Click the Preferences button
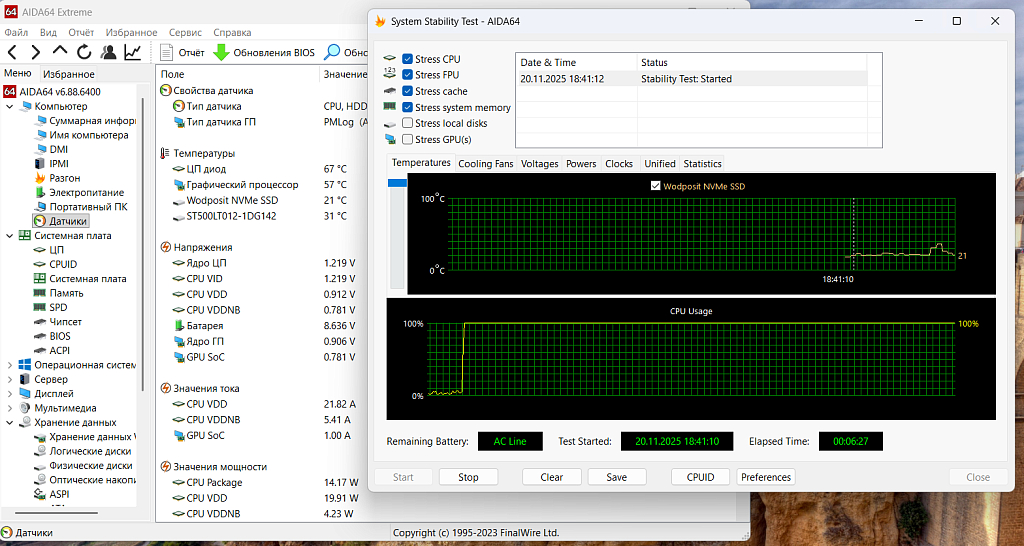The height and width of the screenshot is (546, 1024). [766, 477]
